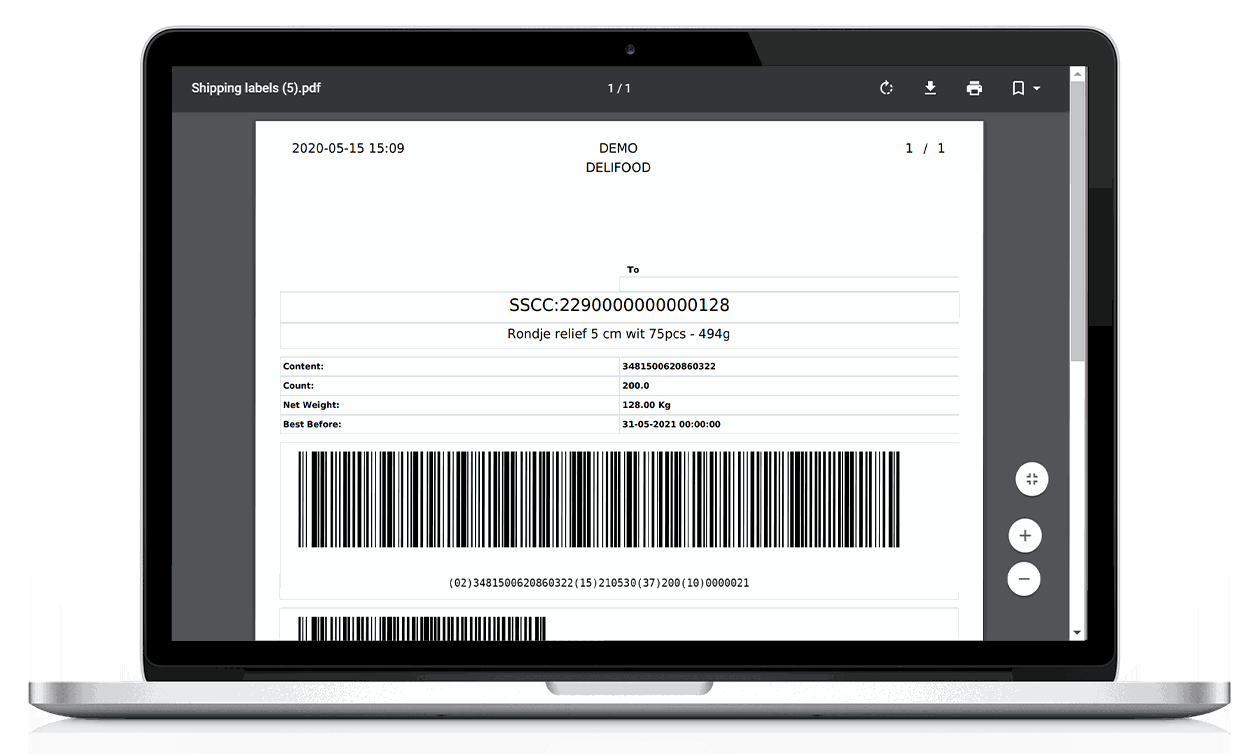Click the scrollbar up arrow
The width and height of the screenshot is (1260, 756).
(x=1077, y=74)
